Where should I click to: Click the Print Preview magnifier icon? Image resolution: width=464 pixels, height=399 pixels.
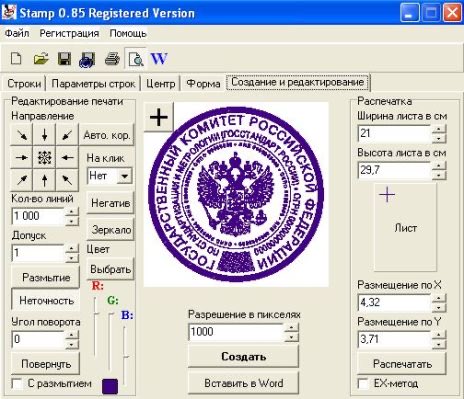click(135, 59)
